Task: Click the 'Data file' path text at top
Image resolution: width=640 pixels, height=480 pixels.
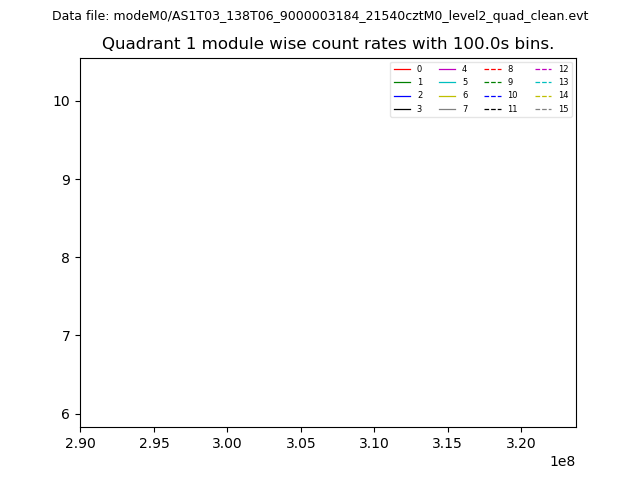Action: coord(320,16)
